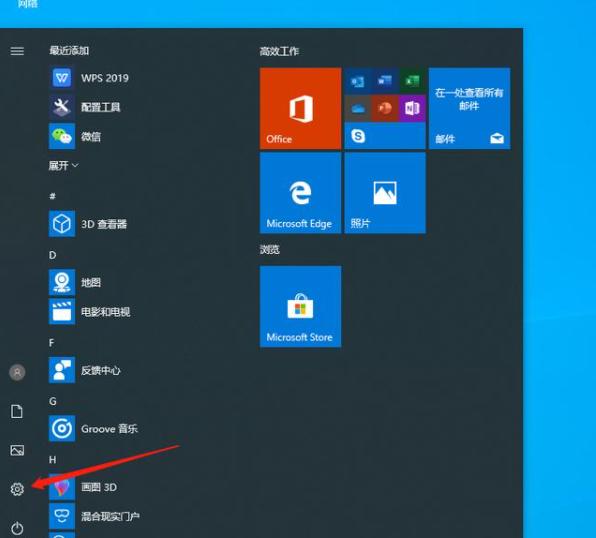Jump via the D letter header
Viewport: 596px width, 538px height.
tap(52, 255)
